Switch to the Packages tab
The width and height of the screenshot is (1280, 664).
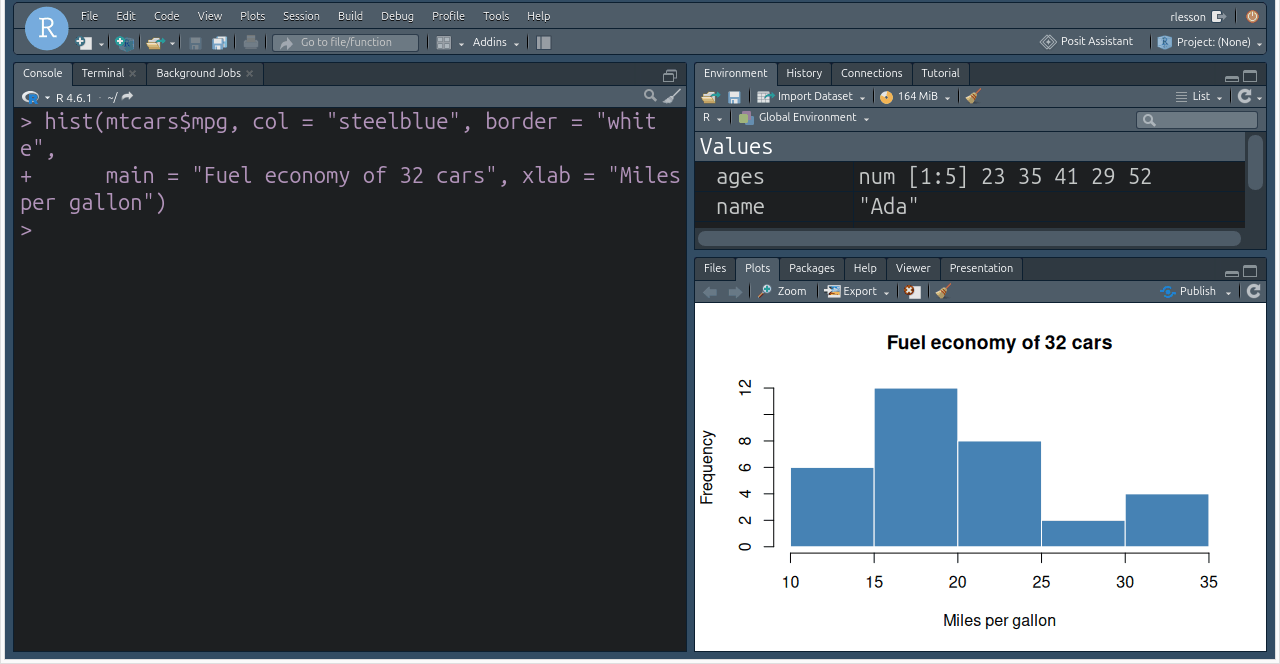click(811, 268)
